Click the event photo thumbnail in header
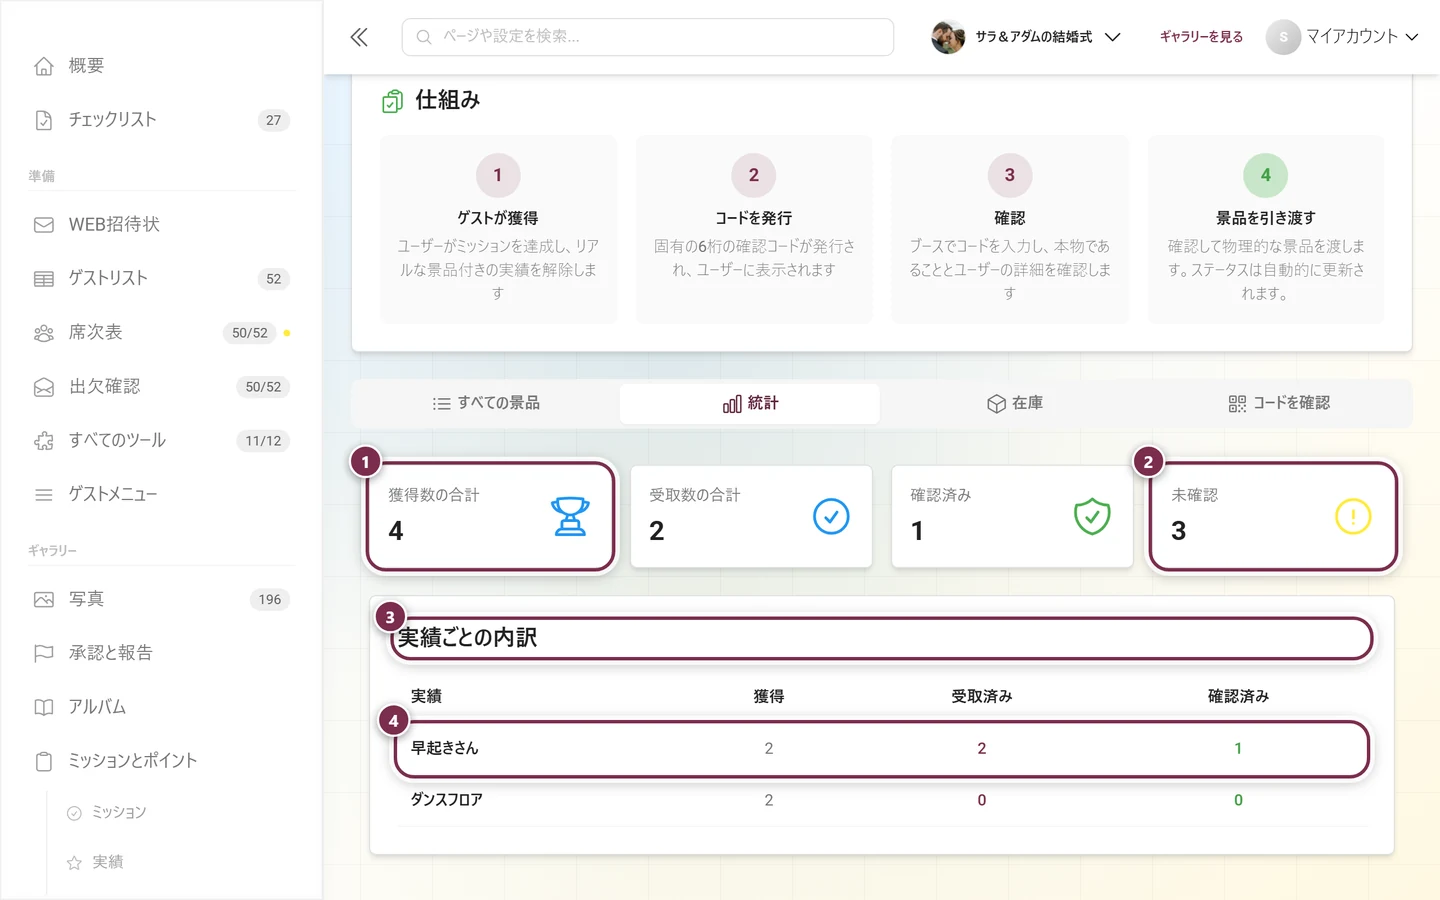Viewport: 1440px width, 900px height. 948,37
